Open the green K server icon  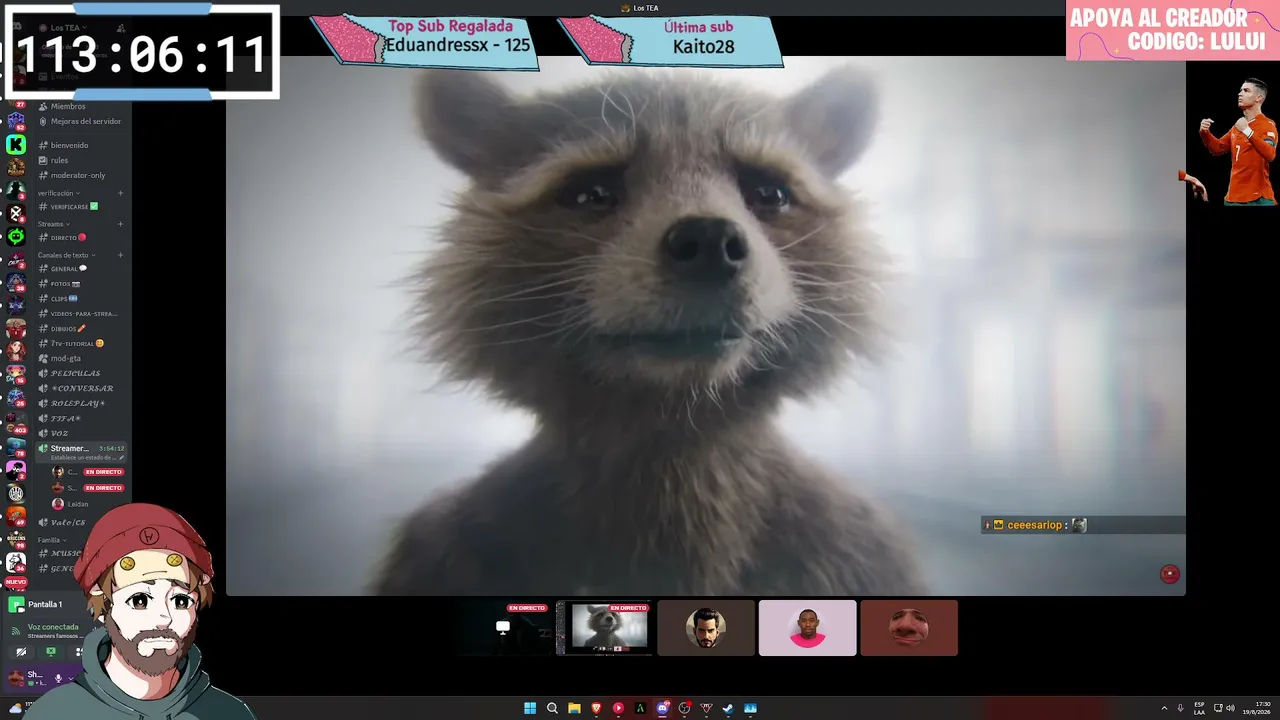pyautogui.click(x=16, y=145)
